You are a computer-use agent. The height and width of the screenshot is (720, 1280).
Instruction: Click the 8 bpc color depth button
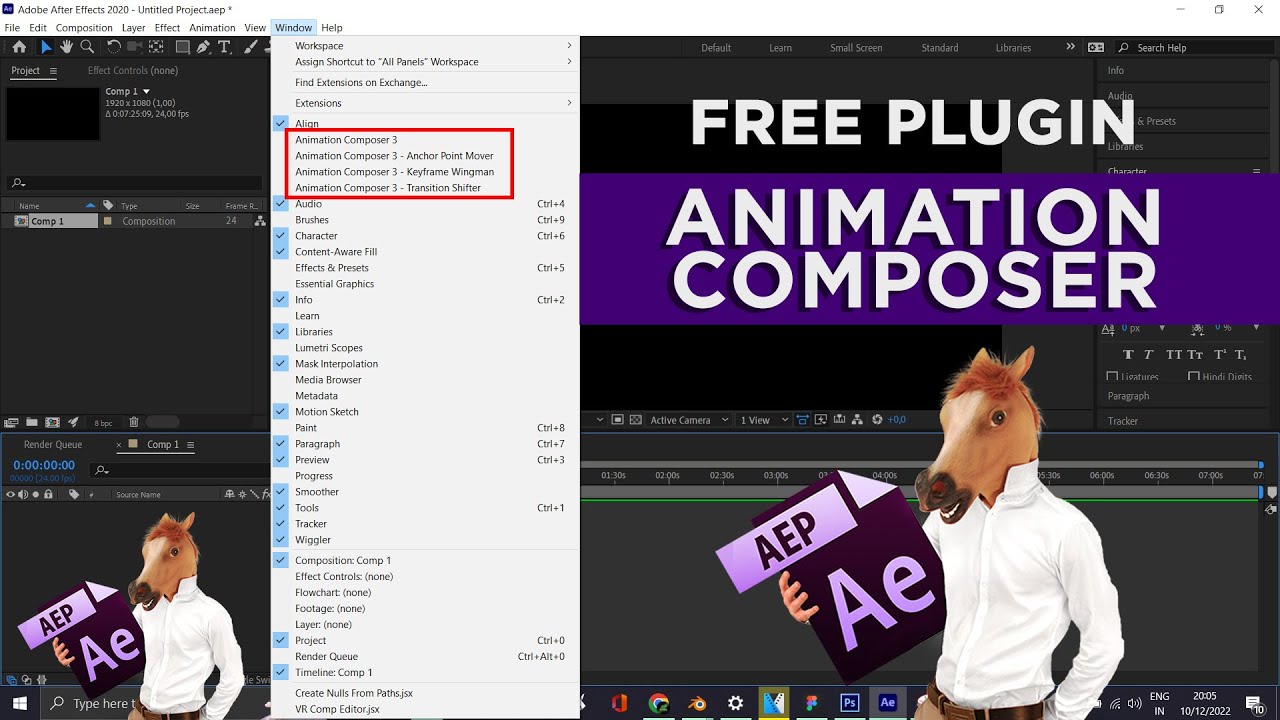103,423
